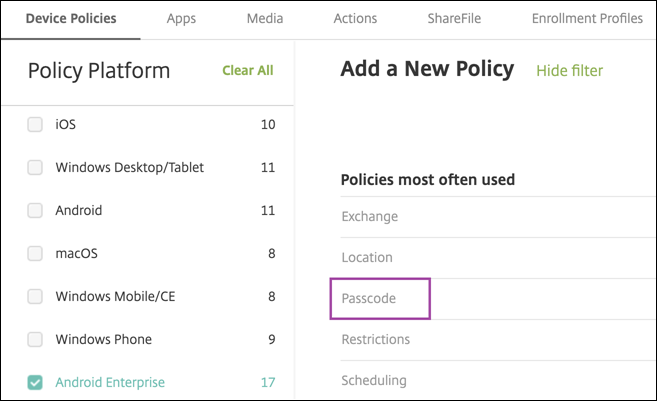Open the Enrollment Profiles tab

click(585, 18)
